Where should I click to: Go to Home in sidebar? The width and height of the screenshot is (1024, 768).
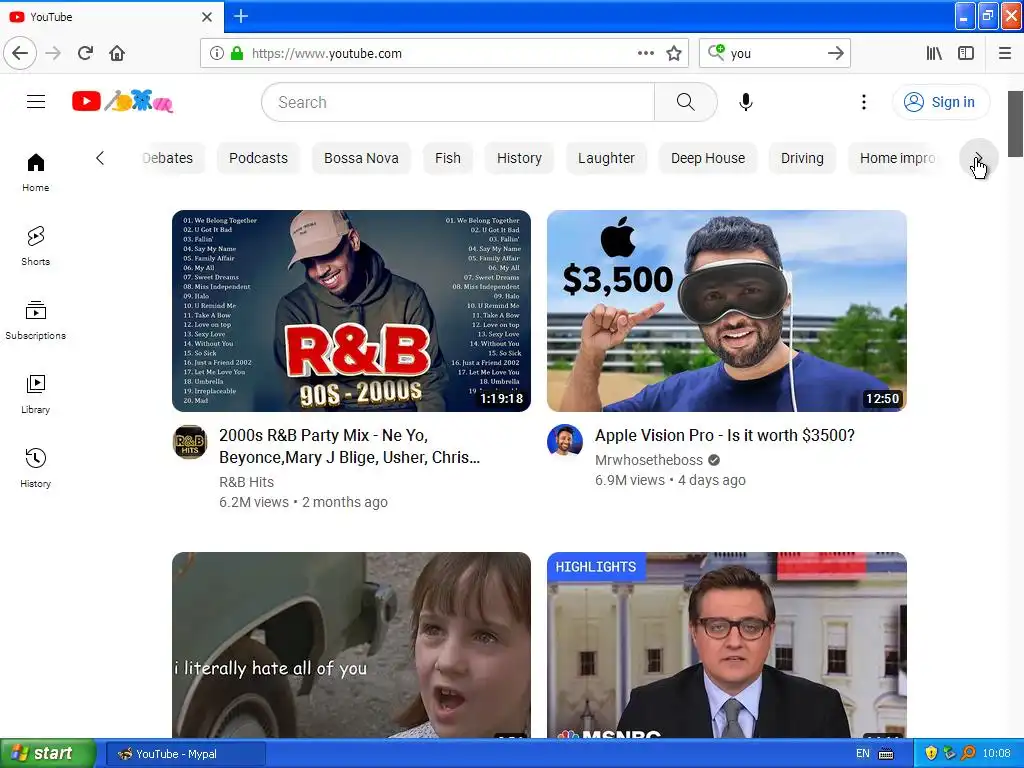tap(35, 172)
